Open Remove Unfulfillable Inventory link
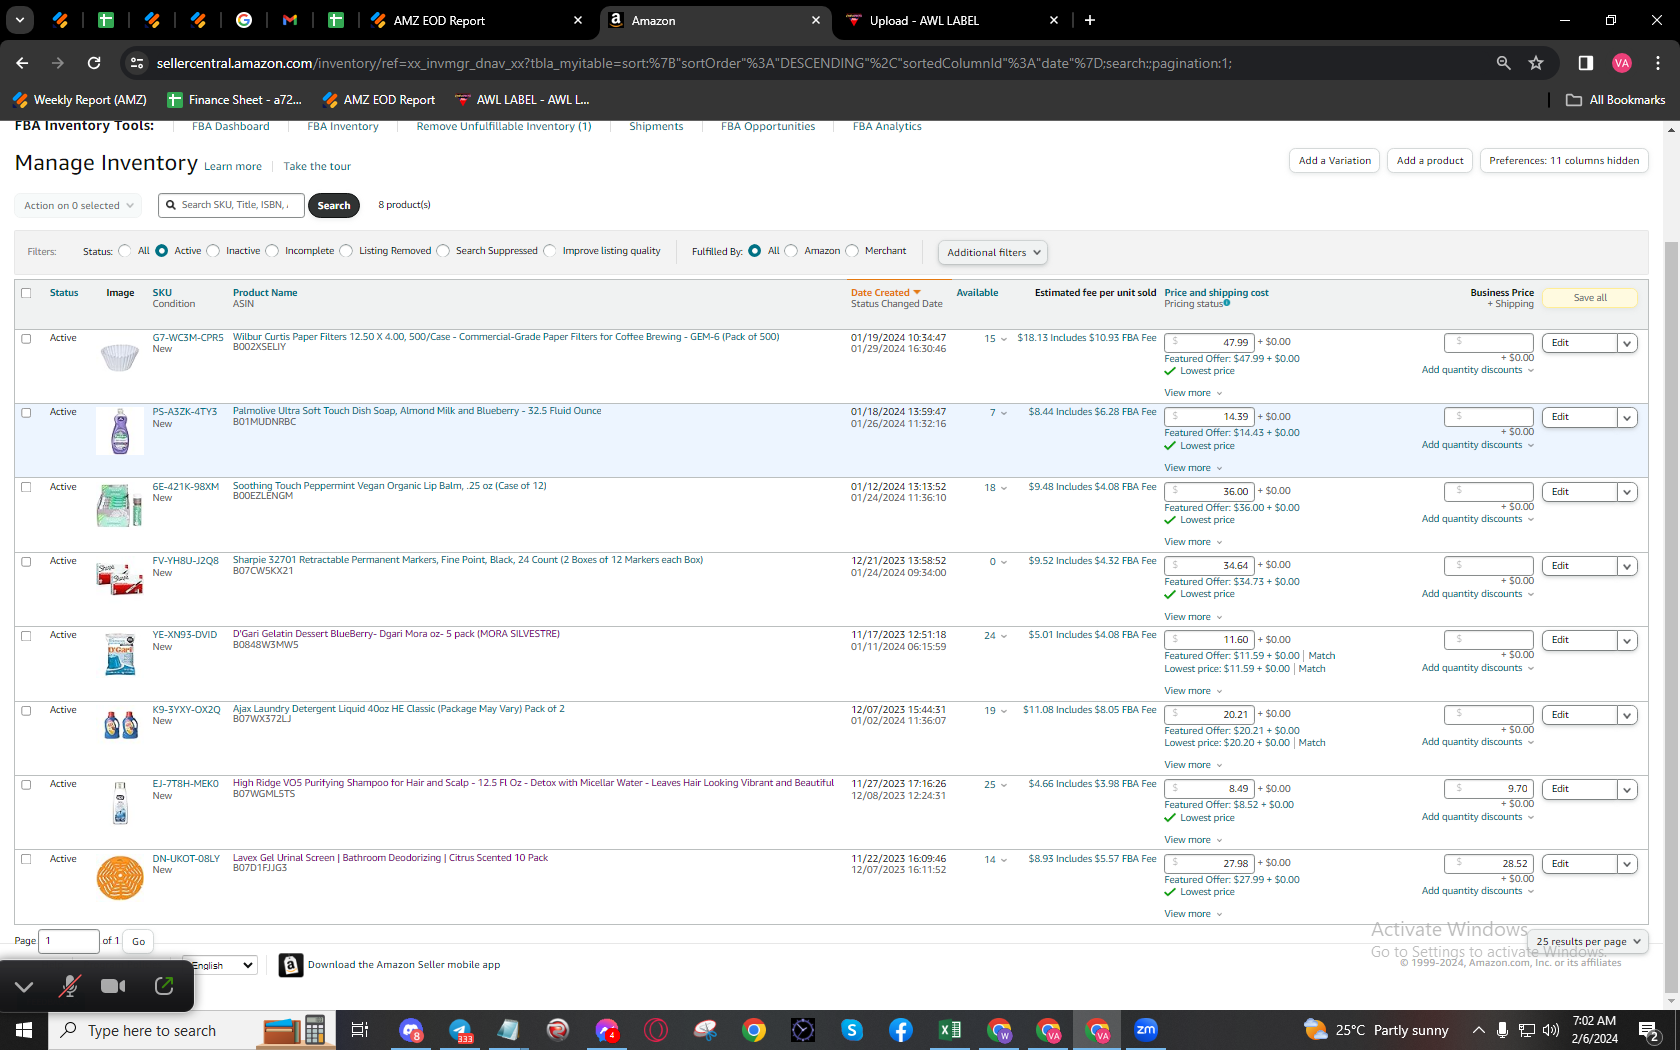The height and width of the screenshot is (1050, 1680). (504, 126)
